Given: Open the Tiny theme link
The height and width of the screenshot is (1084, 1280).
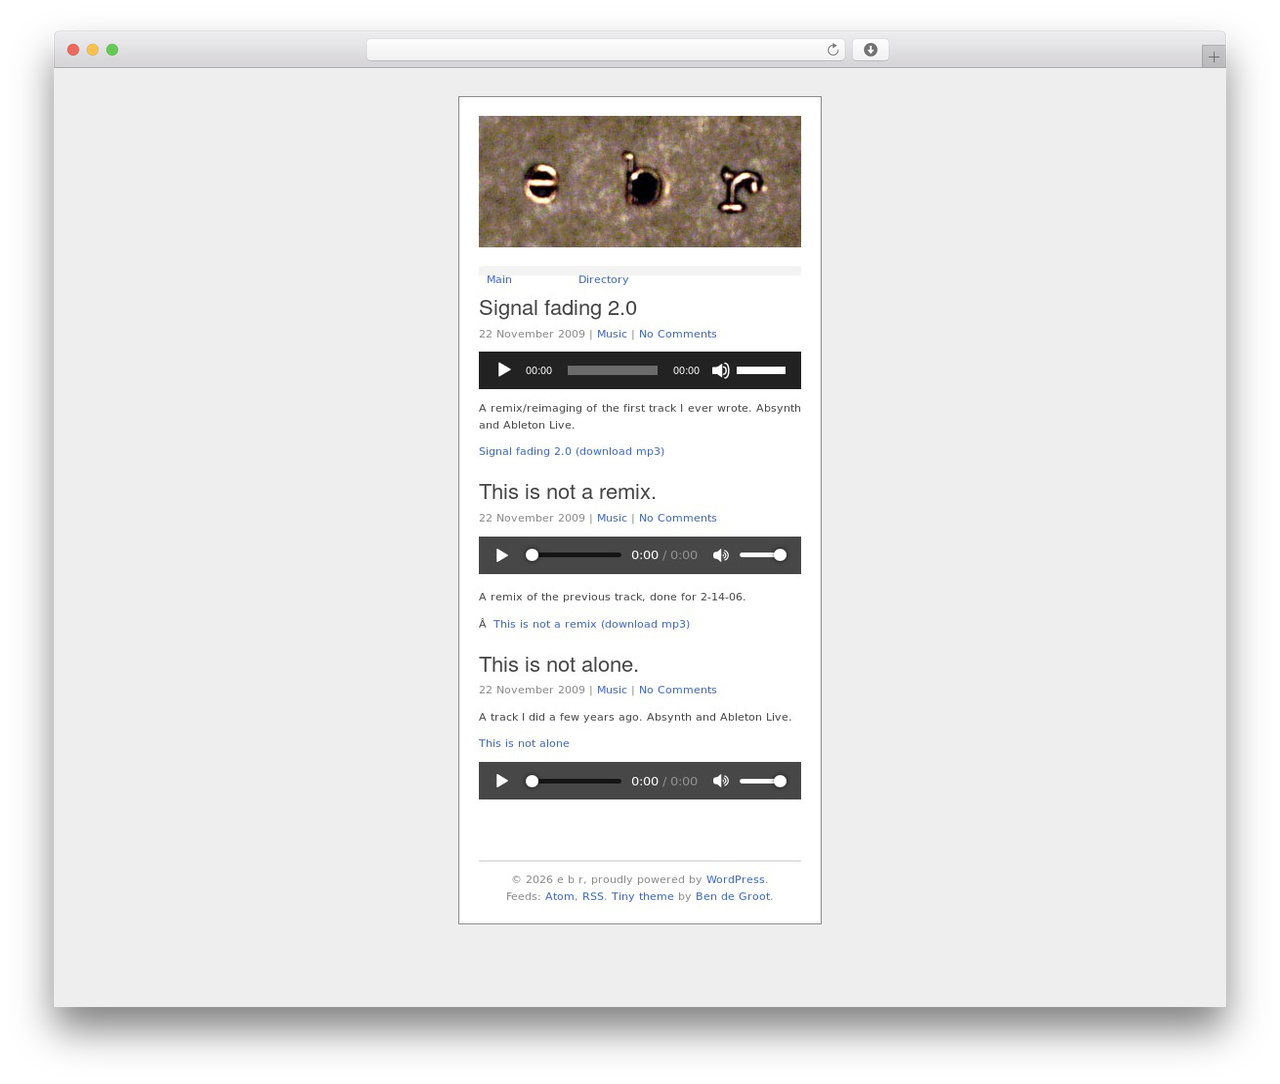Looking at the screenshot, I should click(642, 897).
